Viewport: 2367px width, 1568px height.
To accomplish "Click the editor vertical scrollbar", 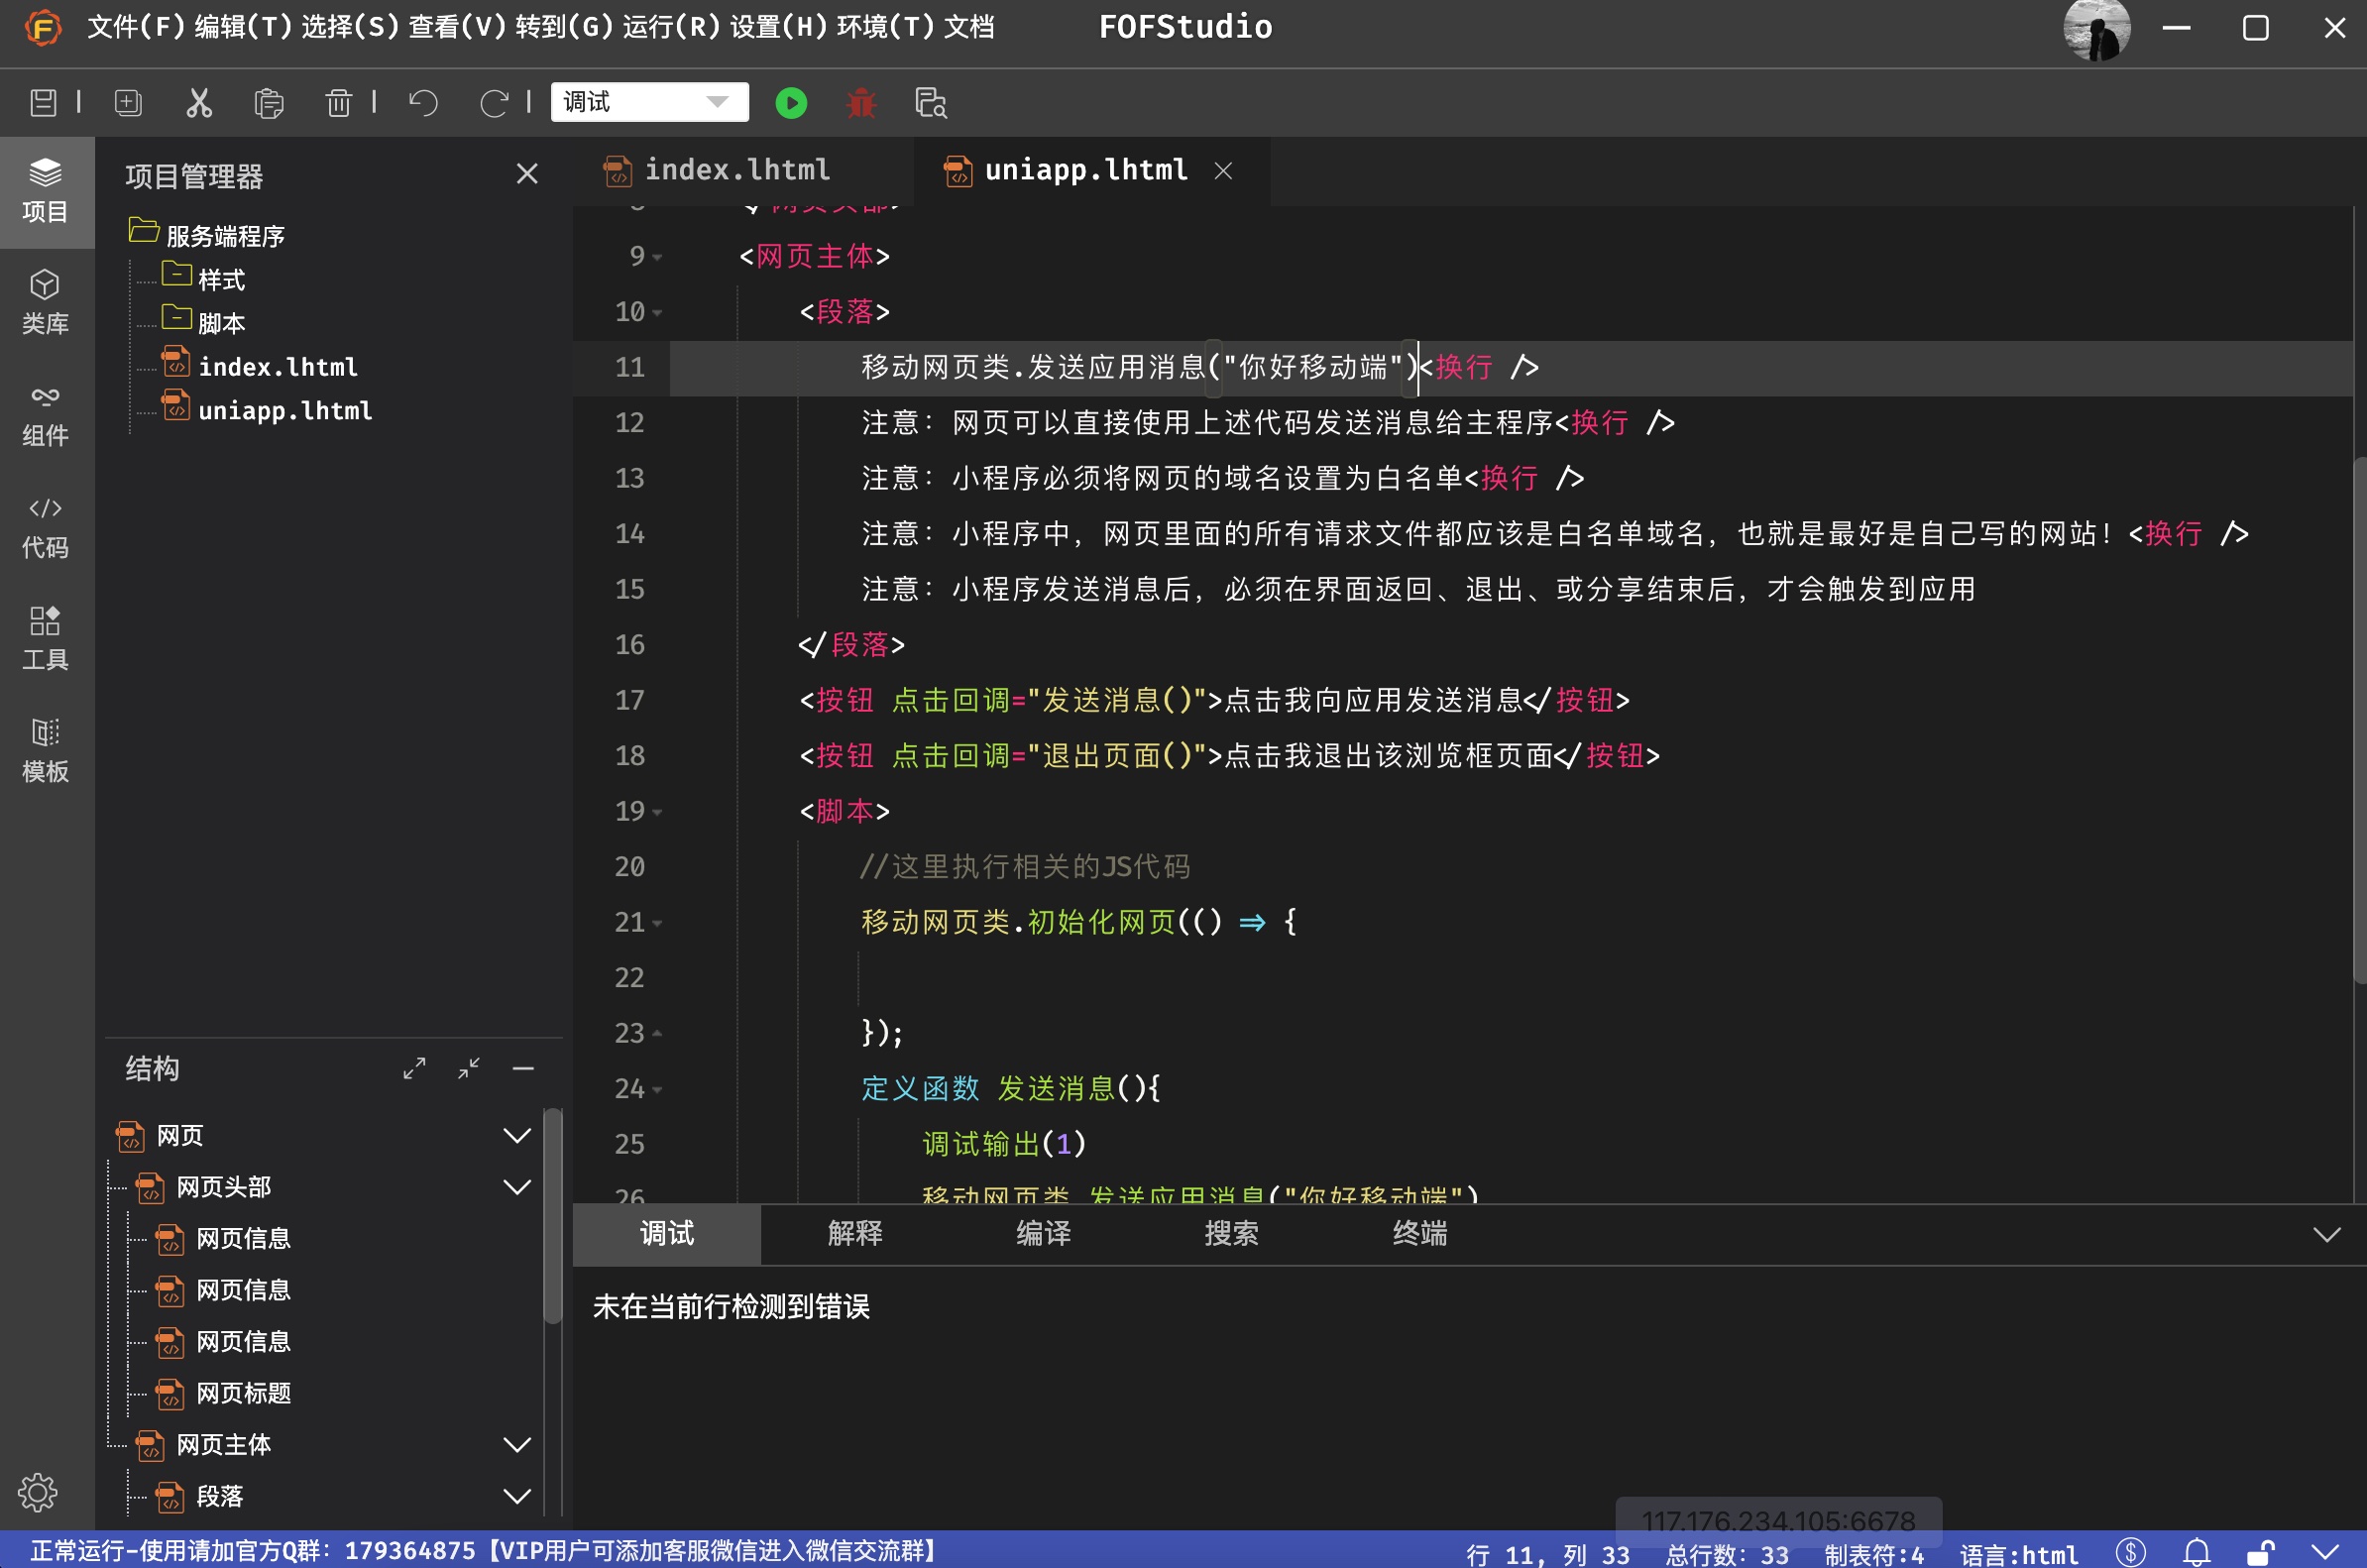I will tap(2359, 720).
